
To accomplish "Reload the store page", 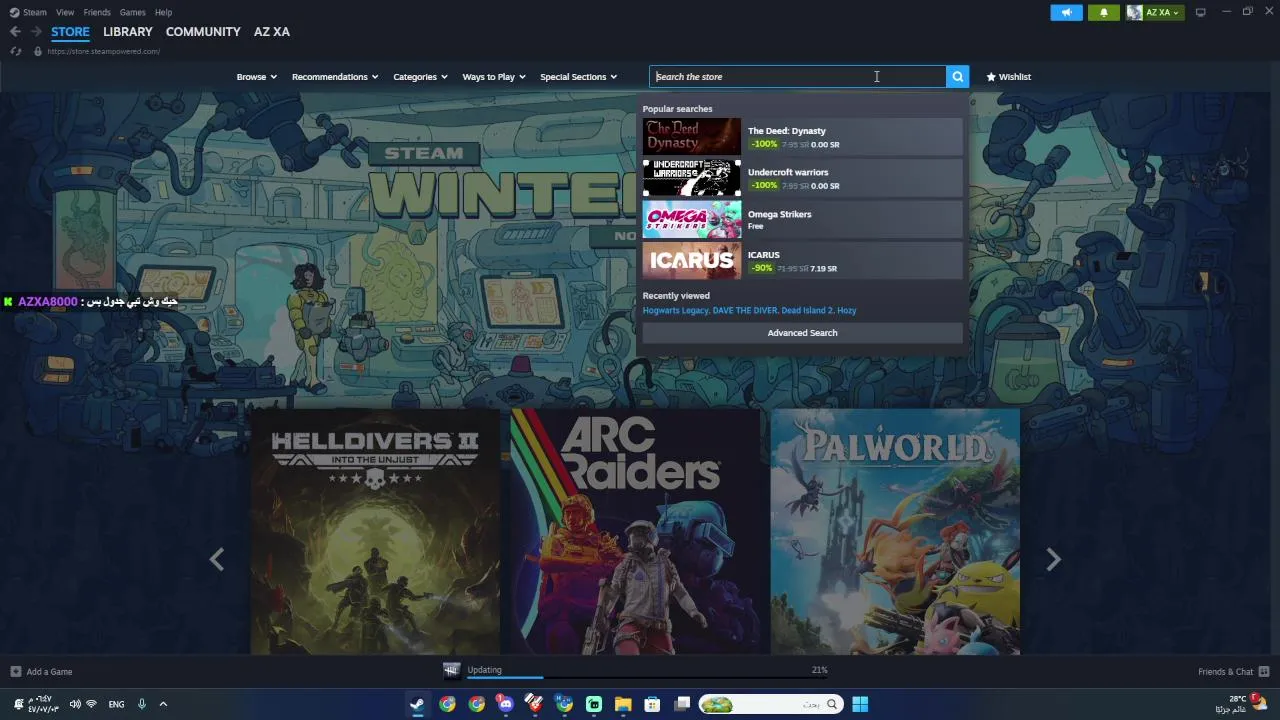I will (16, 51).
